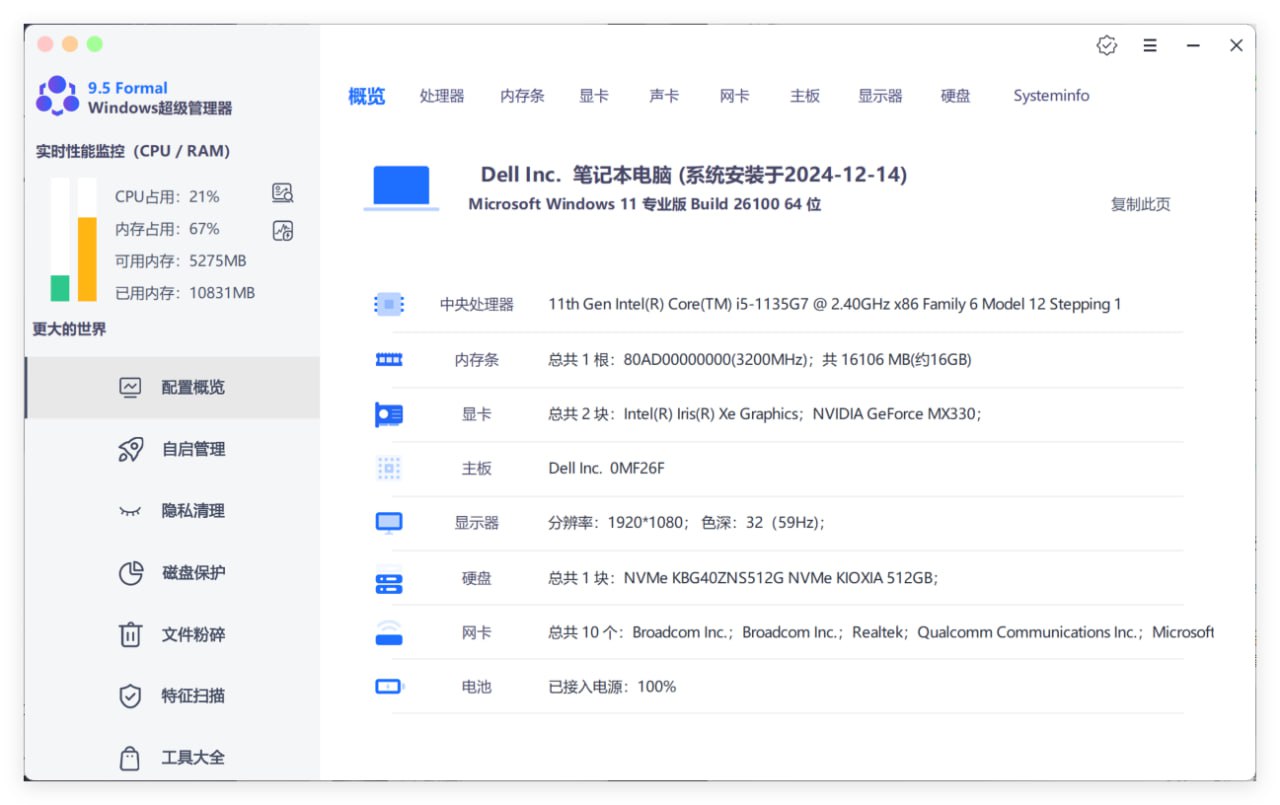Click the shield check icon in title bar
The height and width of the screenshot is (805, 1280).
point(1106,45)
